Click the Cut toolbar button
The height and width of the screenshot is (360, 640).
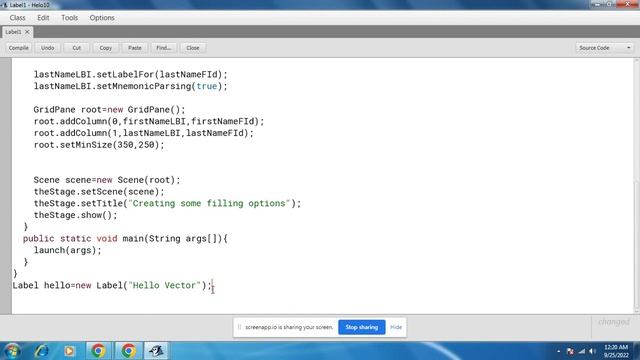(77, 48)
